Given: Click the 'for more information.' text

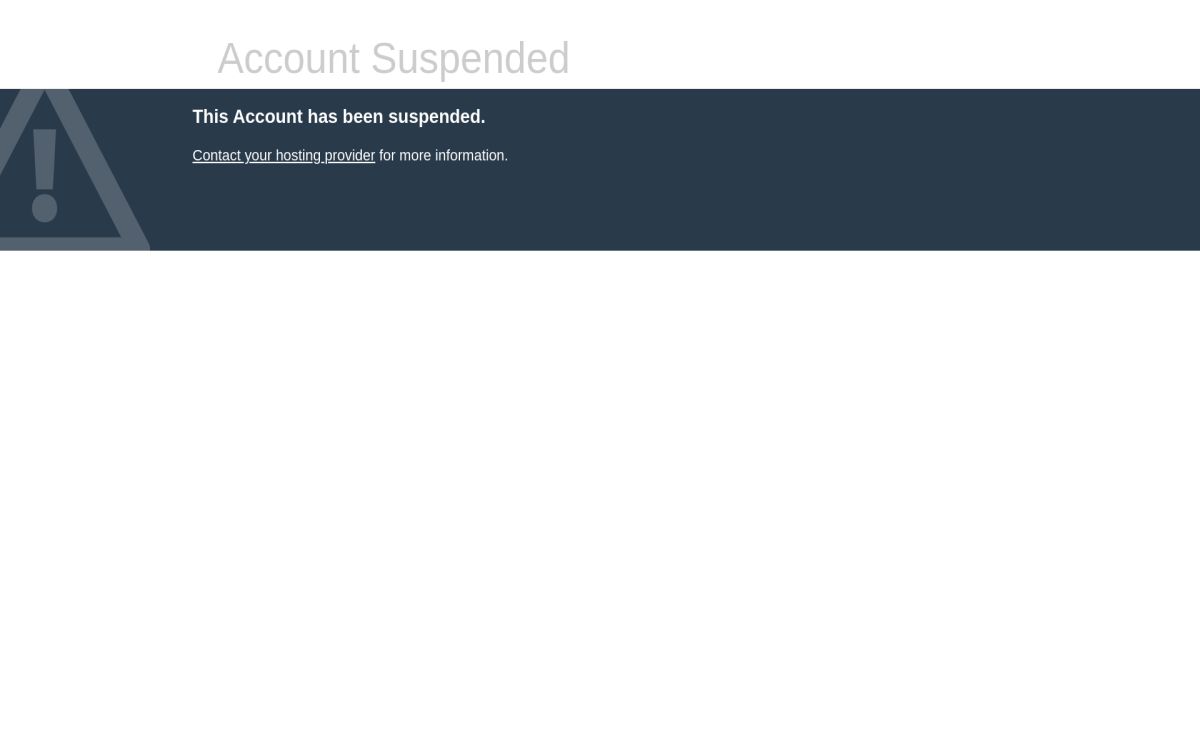Looking at the screenshot, I should 443,156.
